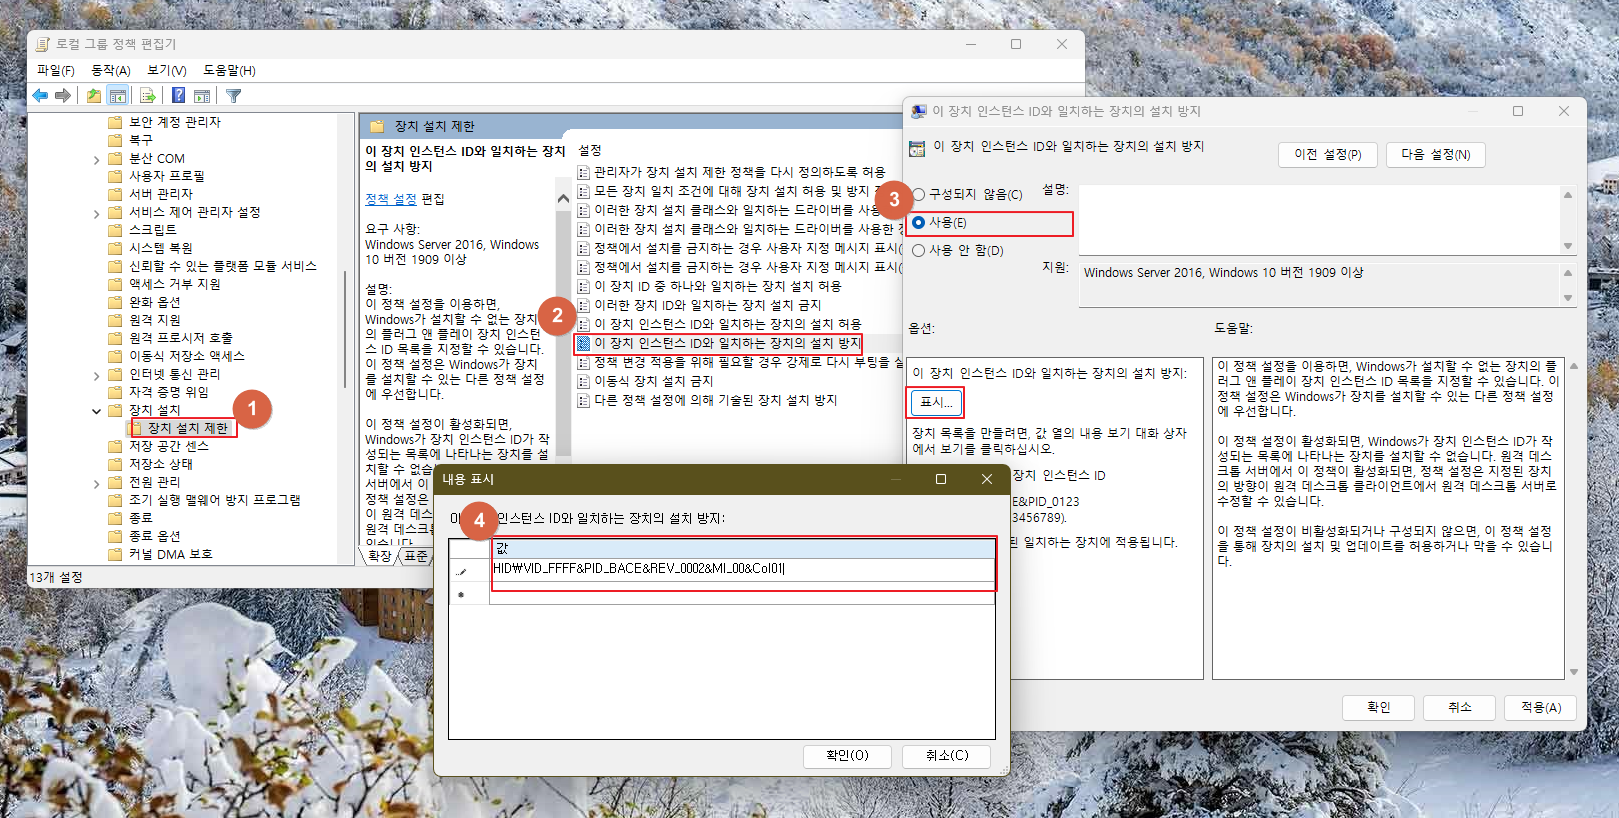Expand the 전원 관리 tree node
Image resolution: width=1619 pixels, height=818 pixels.
pyautogui.click(x=96, y=483)
